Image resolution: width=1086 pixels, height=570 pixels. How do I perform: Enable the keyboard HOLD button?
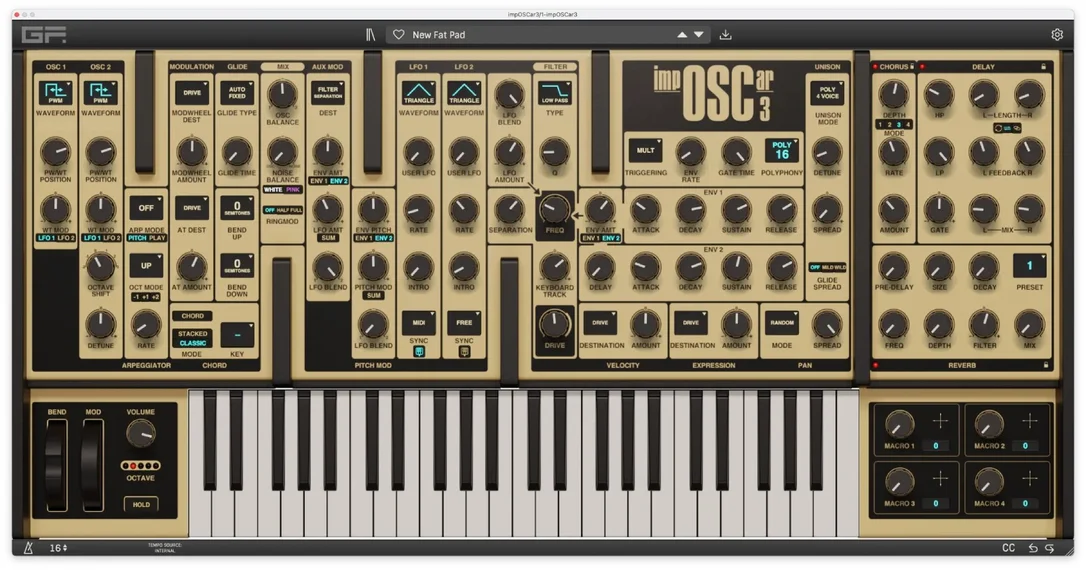141,504
